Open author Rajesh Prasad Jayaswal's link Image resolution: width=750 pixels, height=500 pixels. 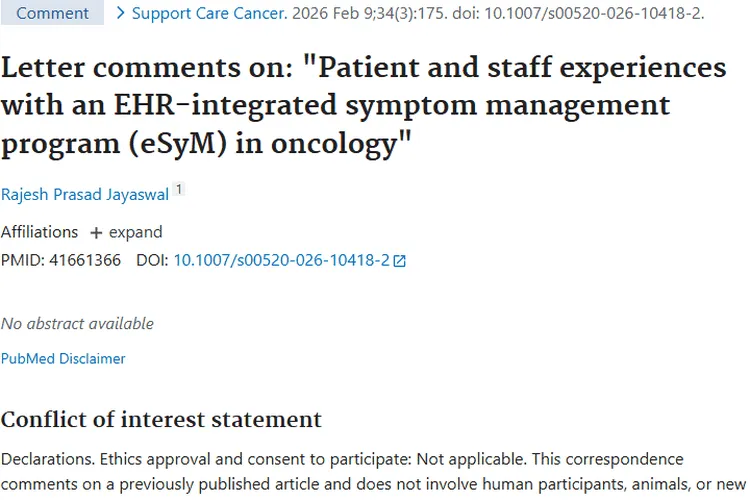85,194
